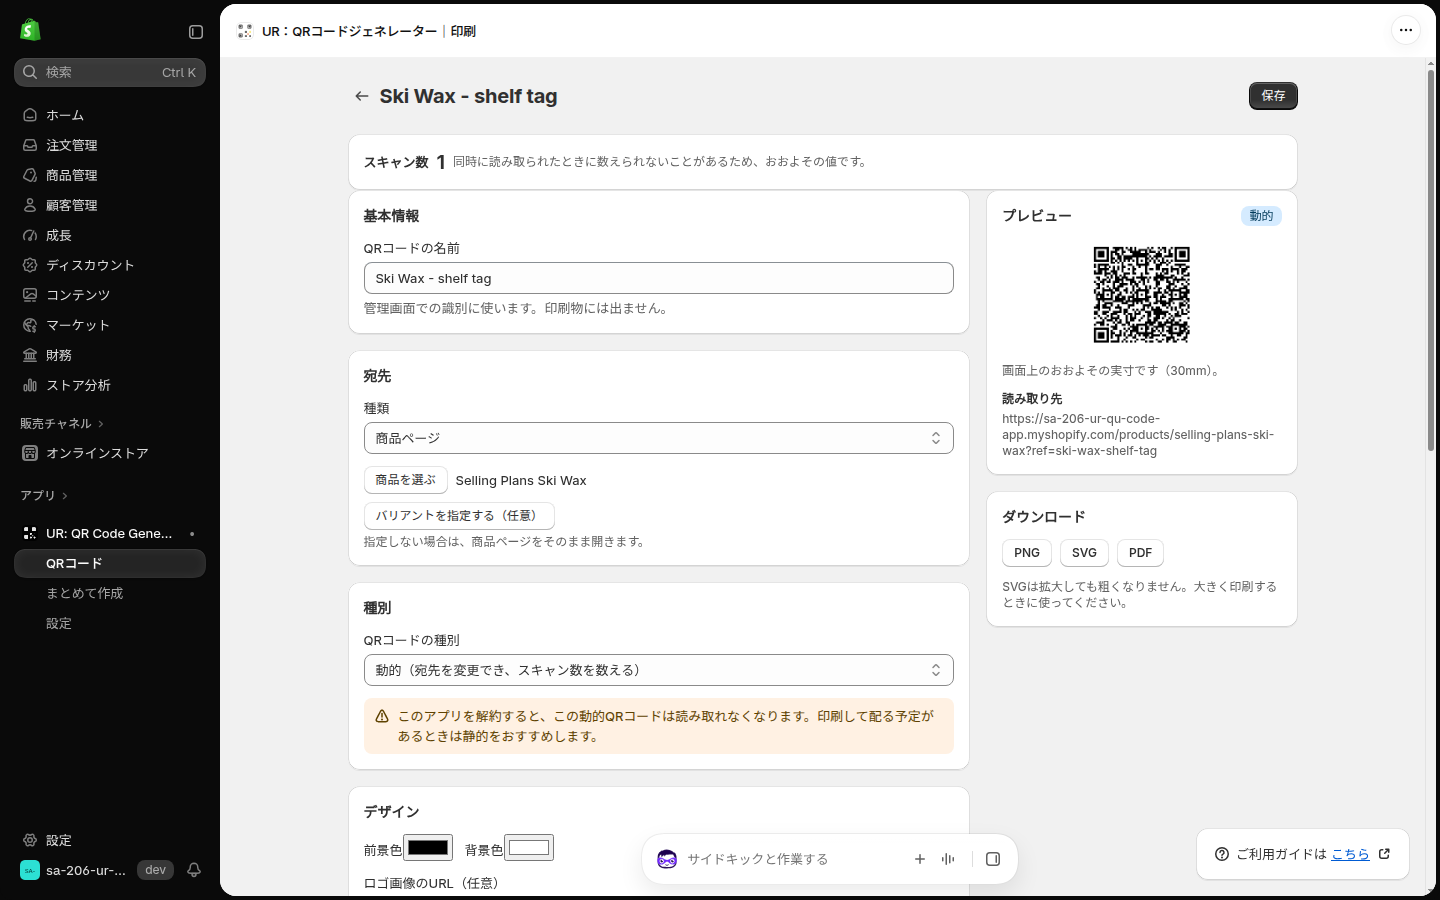The height and width of the screenshot is (900, 1440).
Task: Open 商品管理 in the sidebar
Action: [x=110, y=175]
